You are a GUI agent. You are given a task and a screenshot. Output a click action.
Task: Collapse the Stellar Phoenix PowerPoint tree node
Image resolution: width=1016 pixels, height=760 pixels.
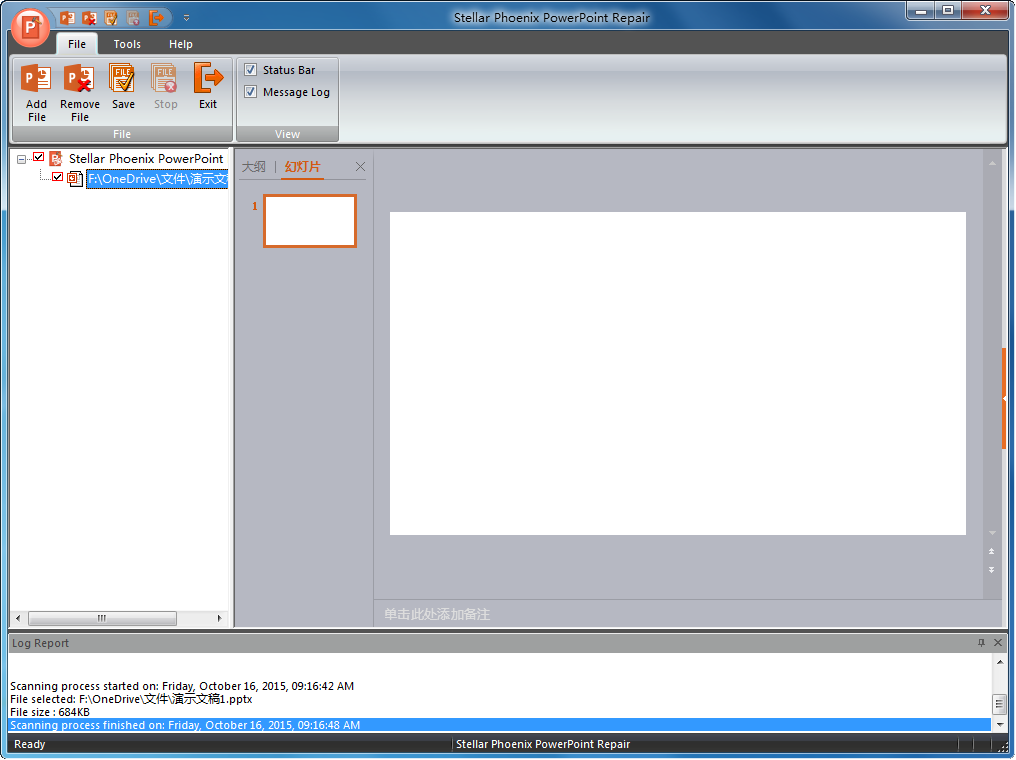pos(22,159)
